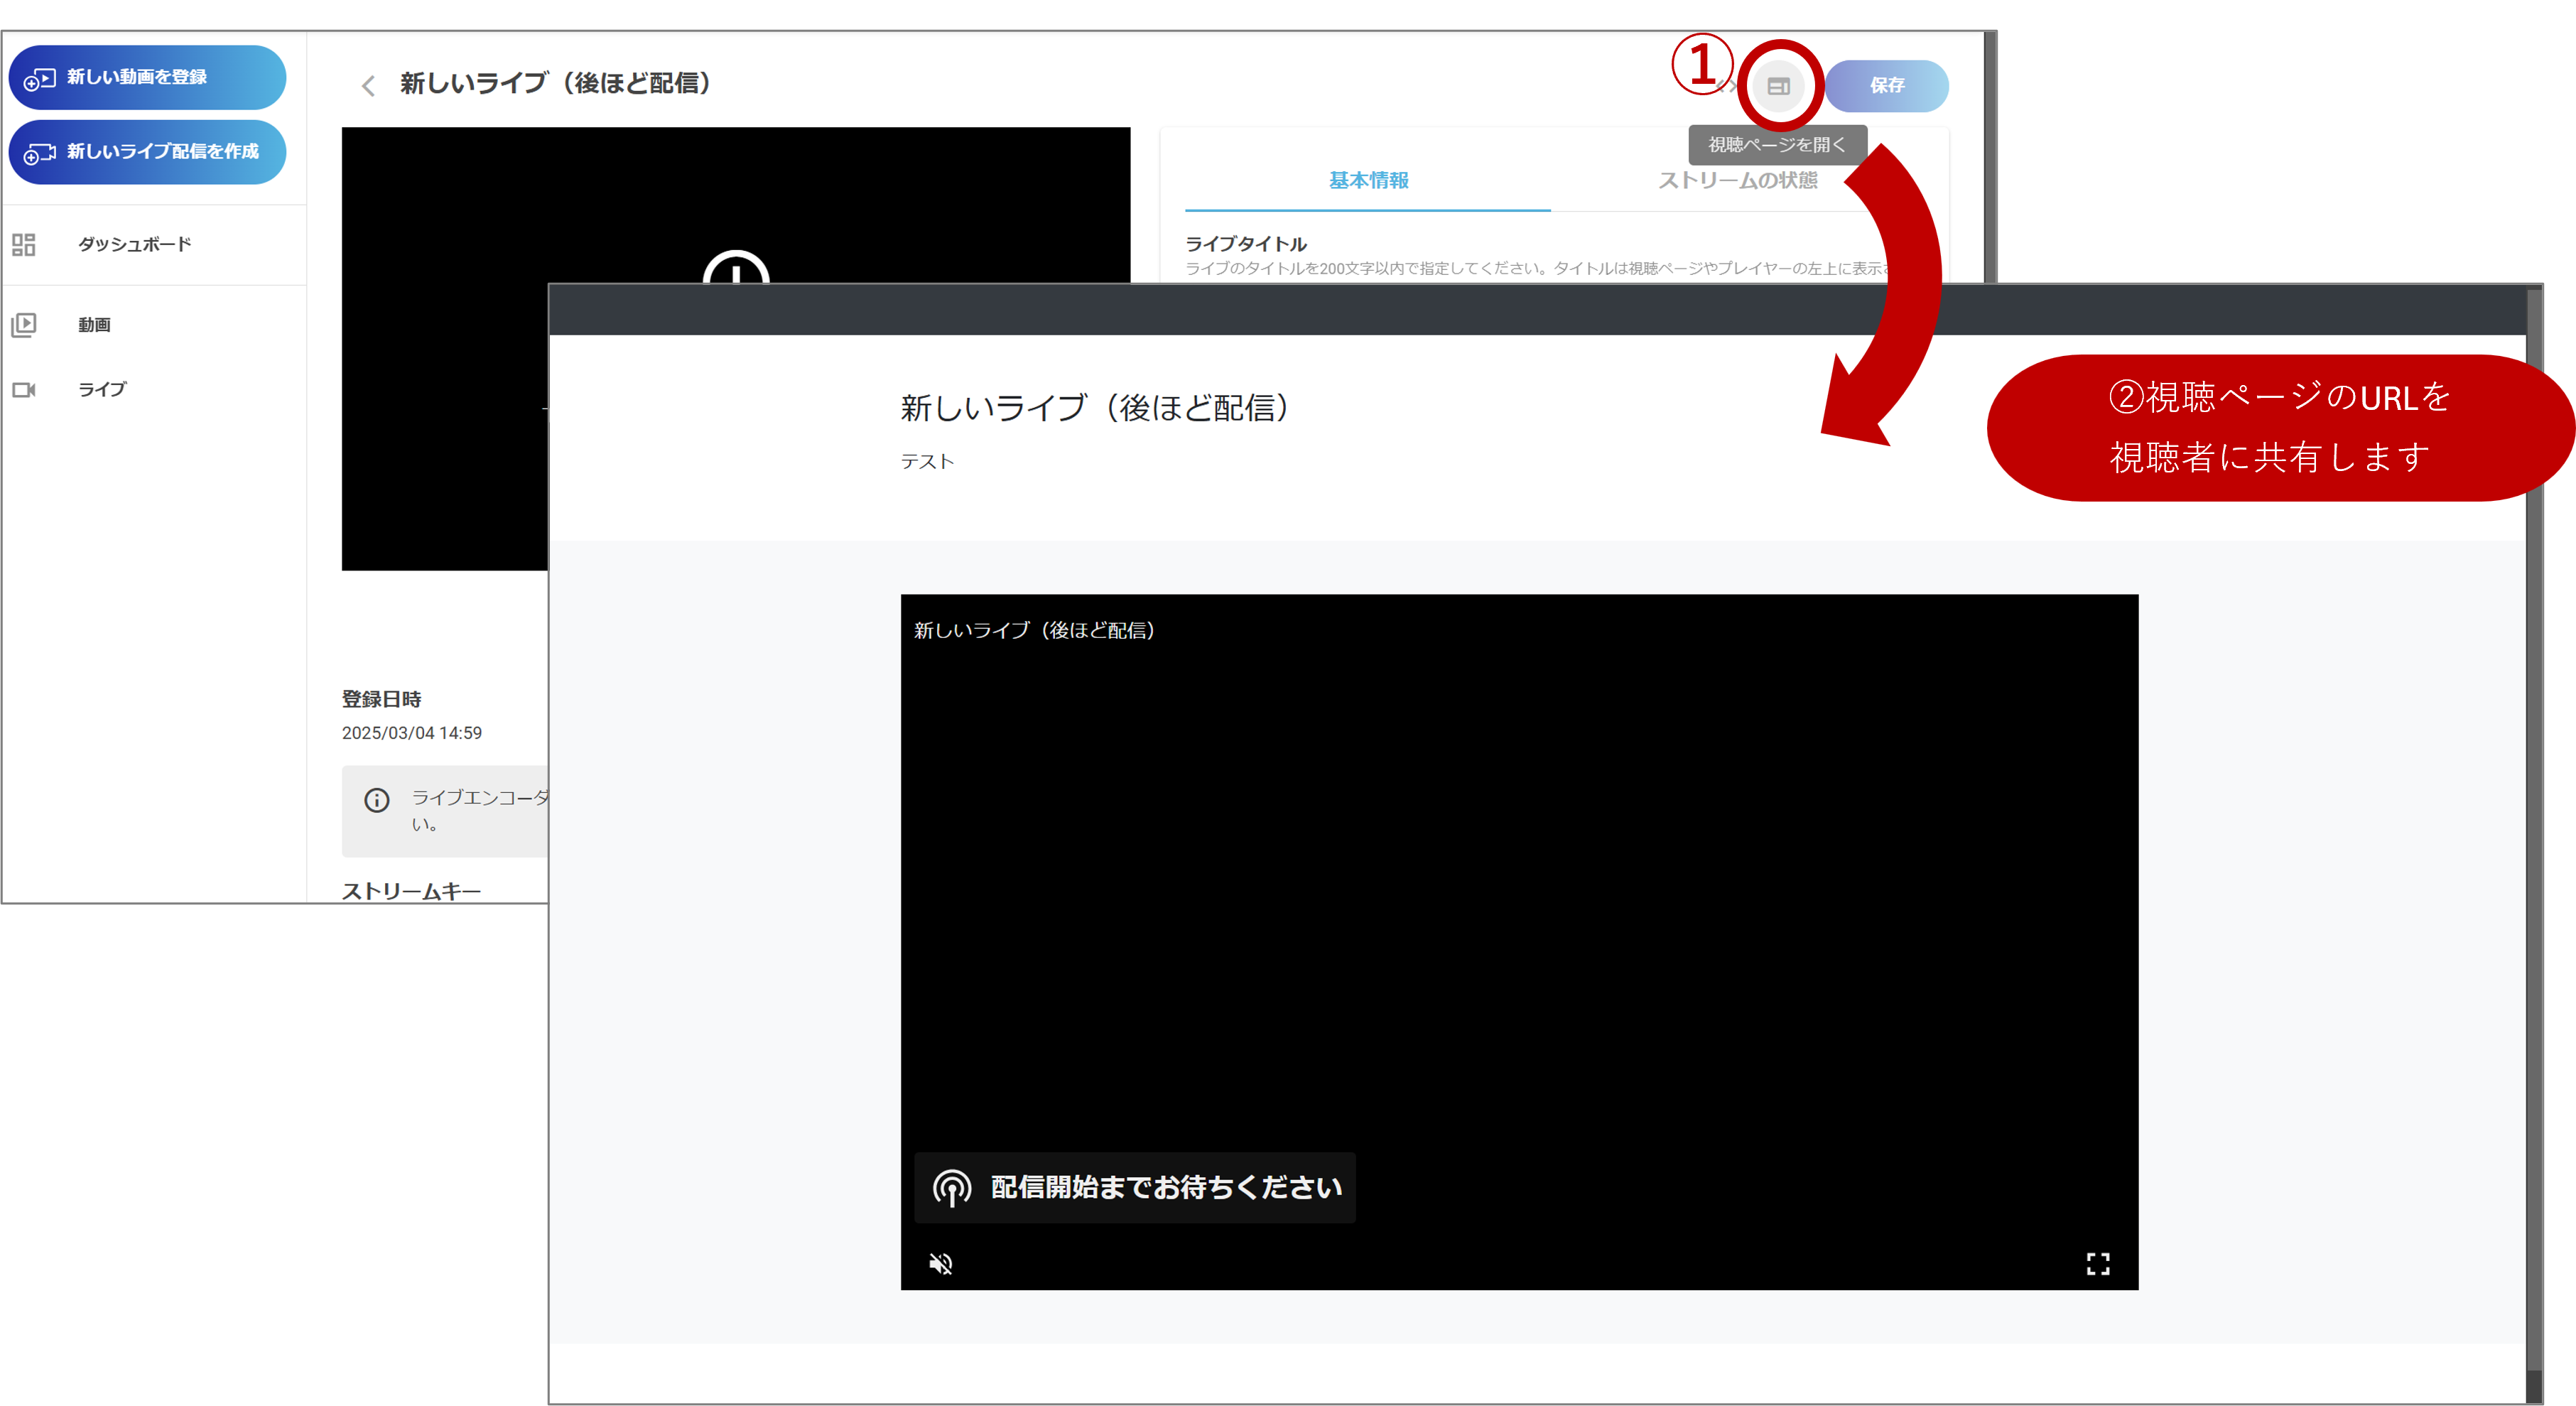This screenshot has height=1406, width=2576.
Task: Switch to the 基本情報 tab
Action: coord(1368,180)
